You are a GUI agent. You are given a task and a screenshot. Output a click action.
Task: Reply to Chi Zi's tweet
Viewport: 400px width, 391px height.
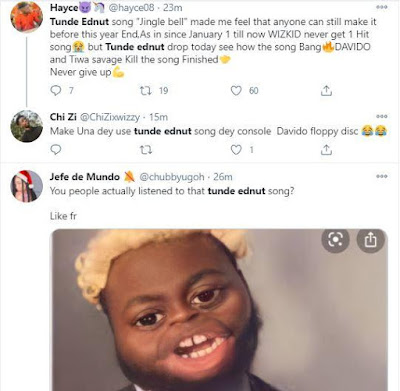click(x=56, y=150)
